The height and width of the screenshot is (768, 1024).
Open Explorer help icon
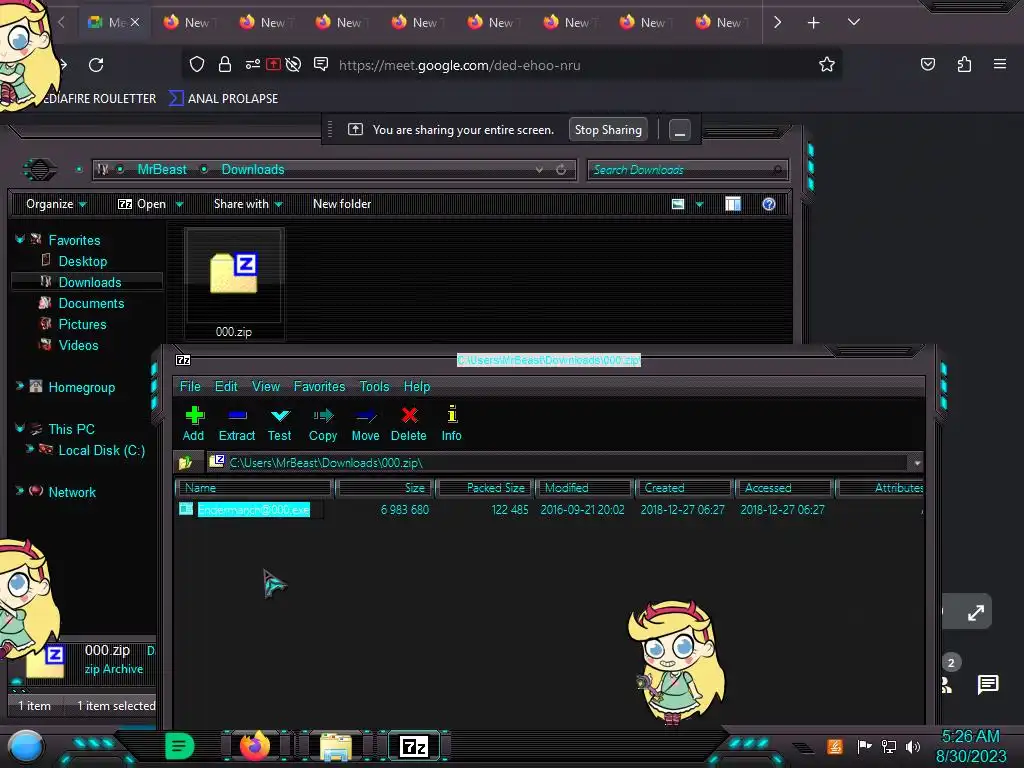769,204
